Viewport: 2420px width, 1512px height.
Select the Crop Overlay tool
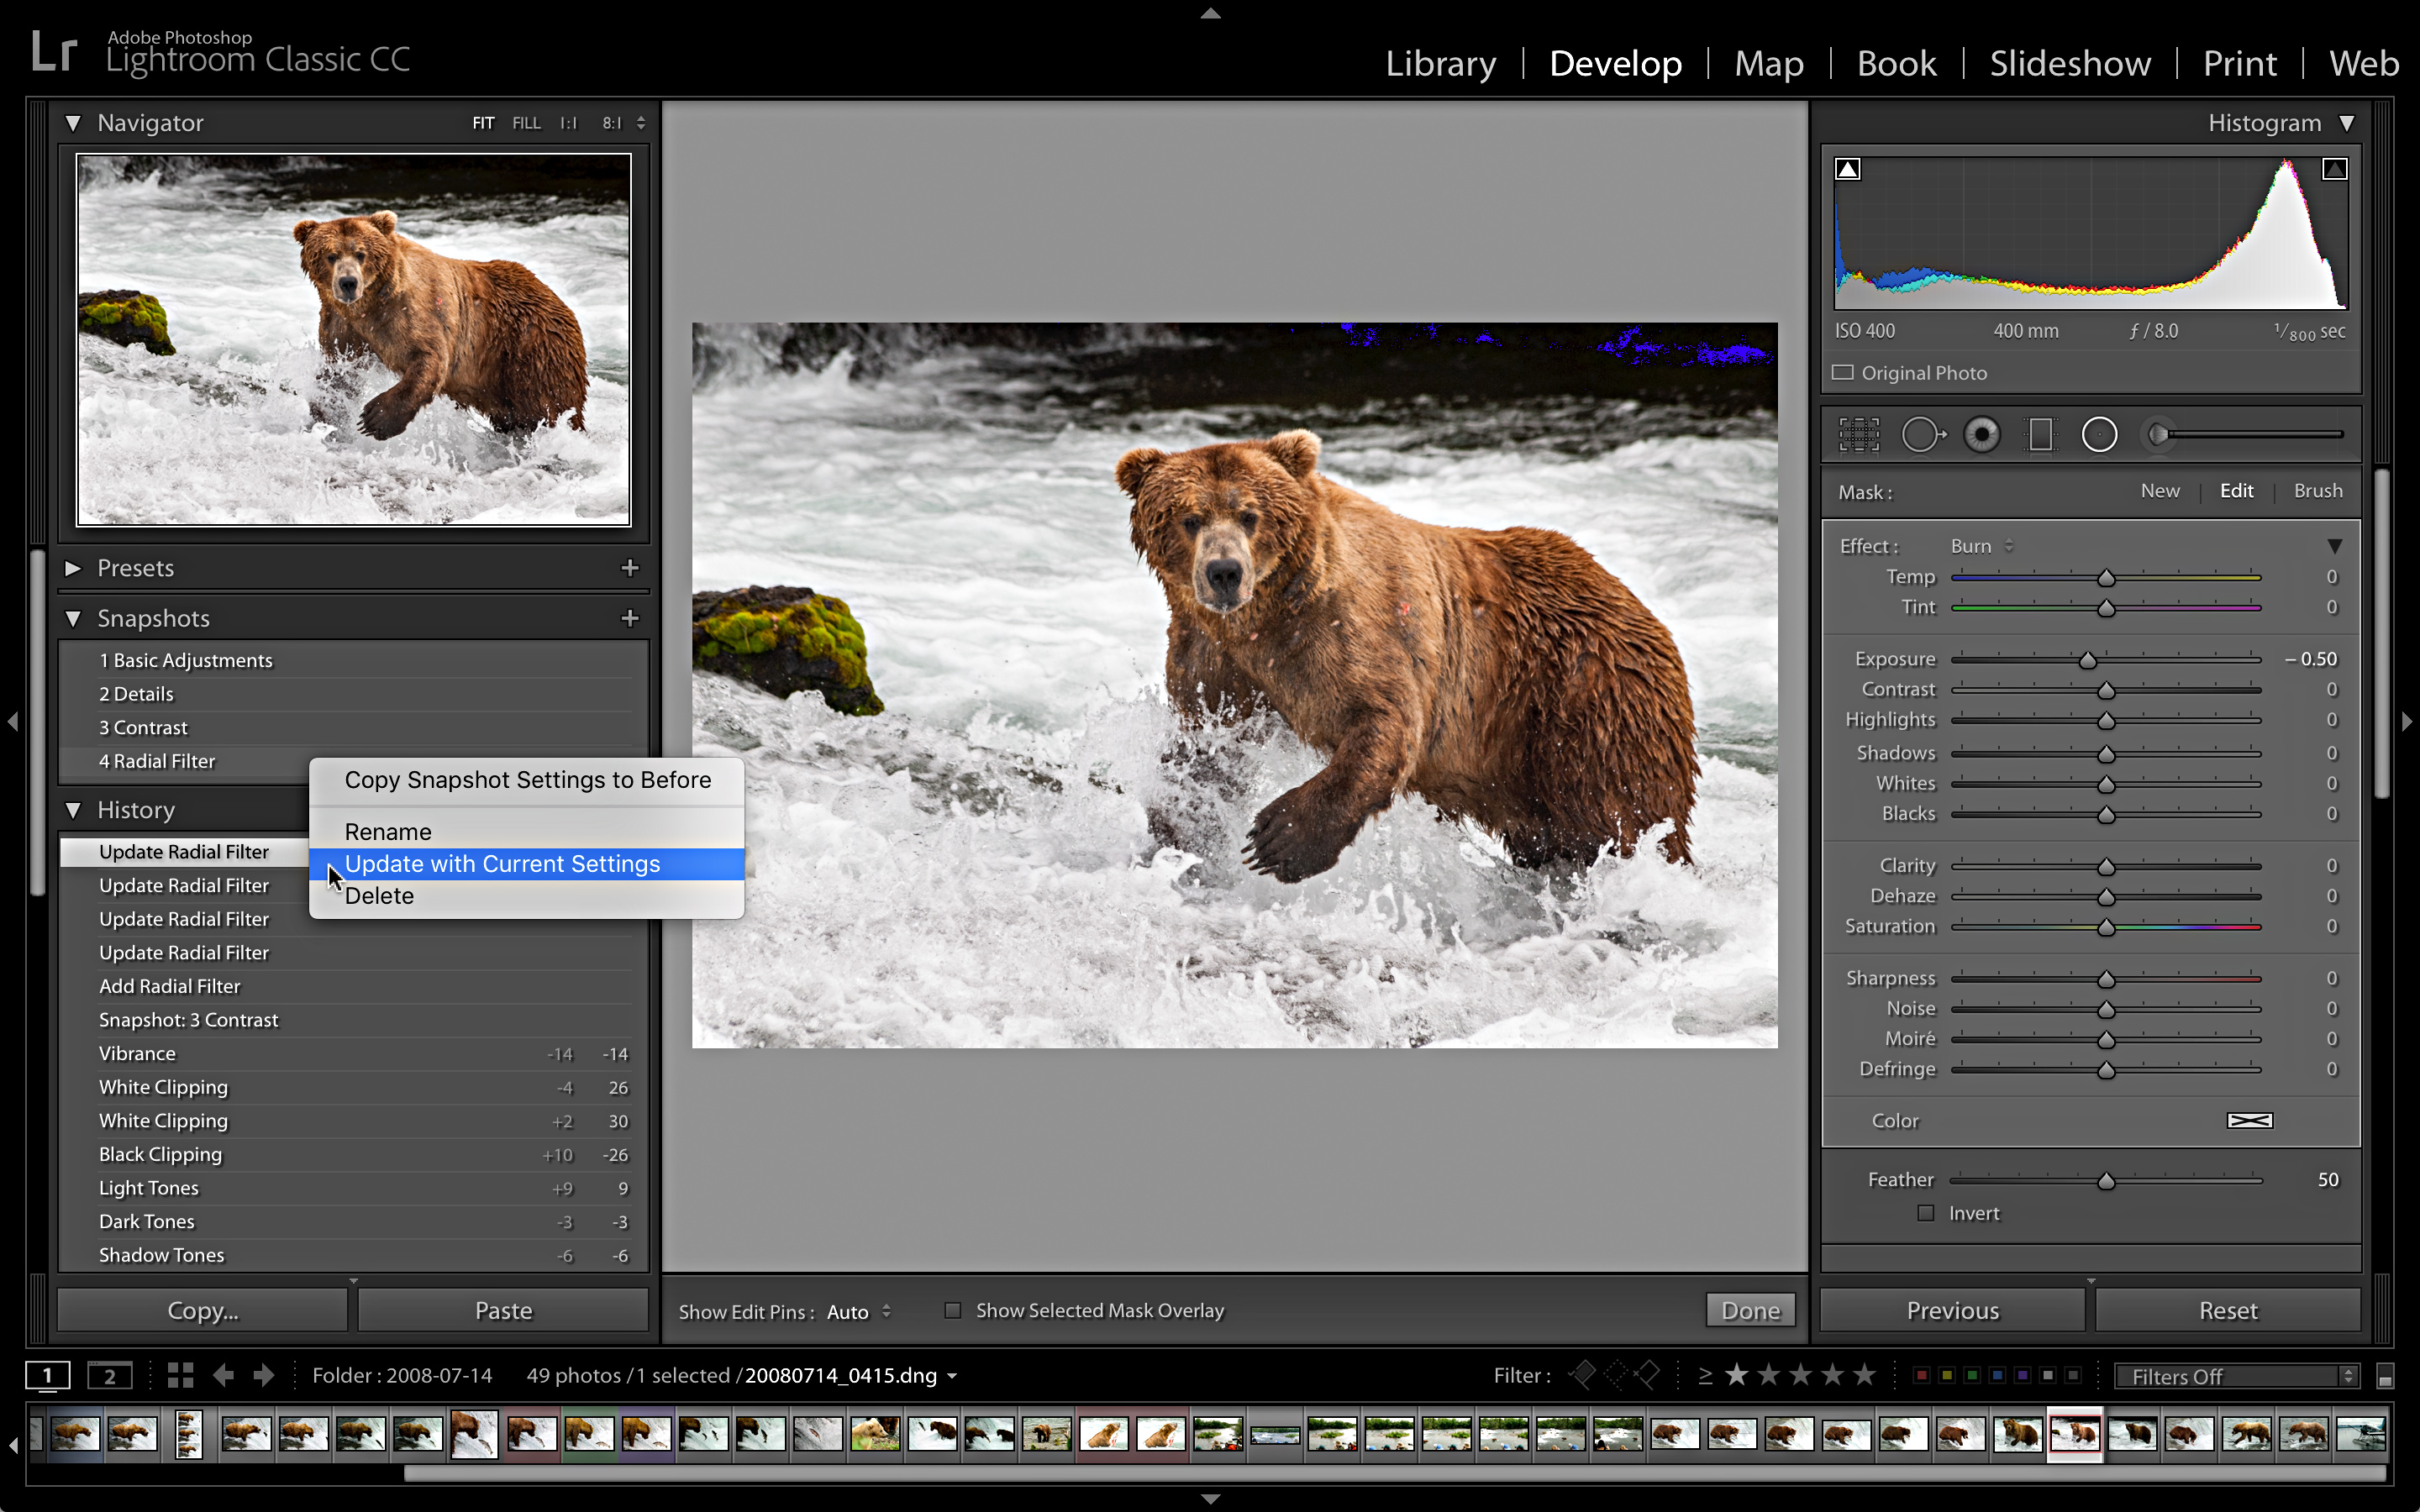coord(1858,433)
